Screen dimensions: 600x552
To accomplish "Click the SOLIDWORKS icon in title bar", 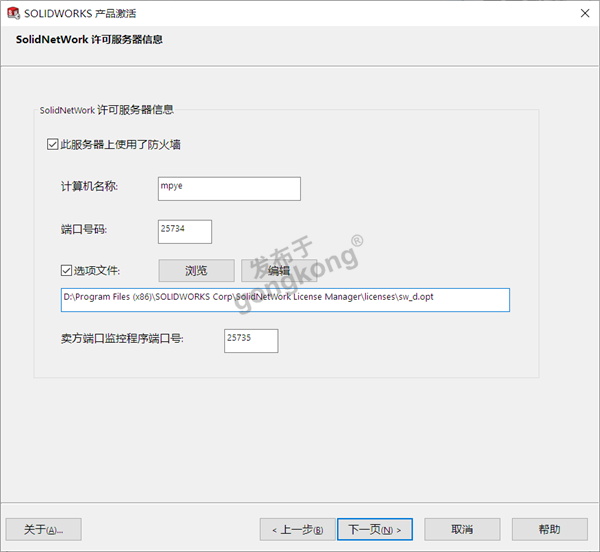I will pos(13,13).
